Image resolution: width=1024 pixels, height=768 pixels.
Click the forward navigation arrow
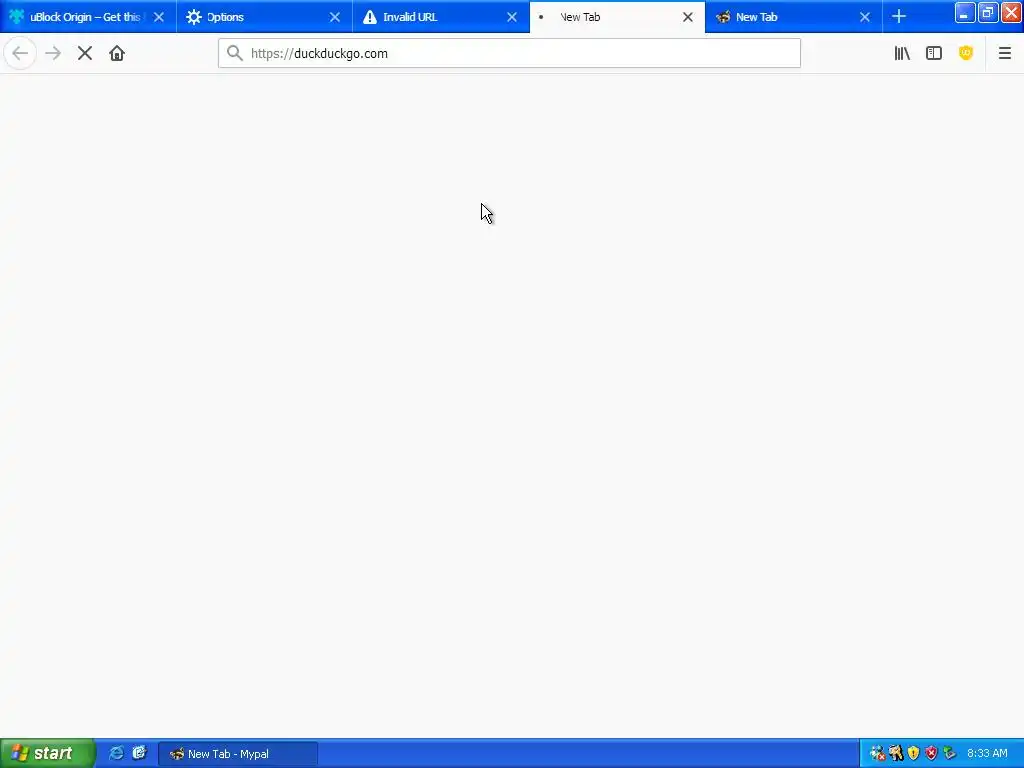53,54
